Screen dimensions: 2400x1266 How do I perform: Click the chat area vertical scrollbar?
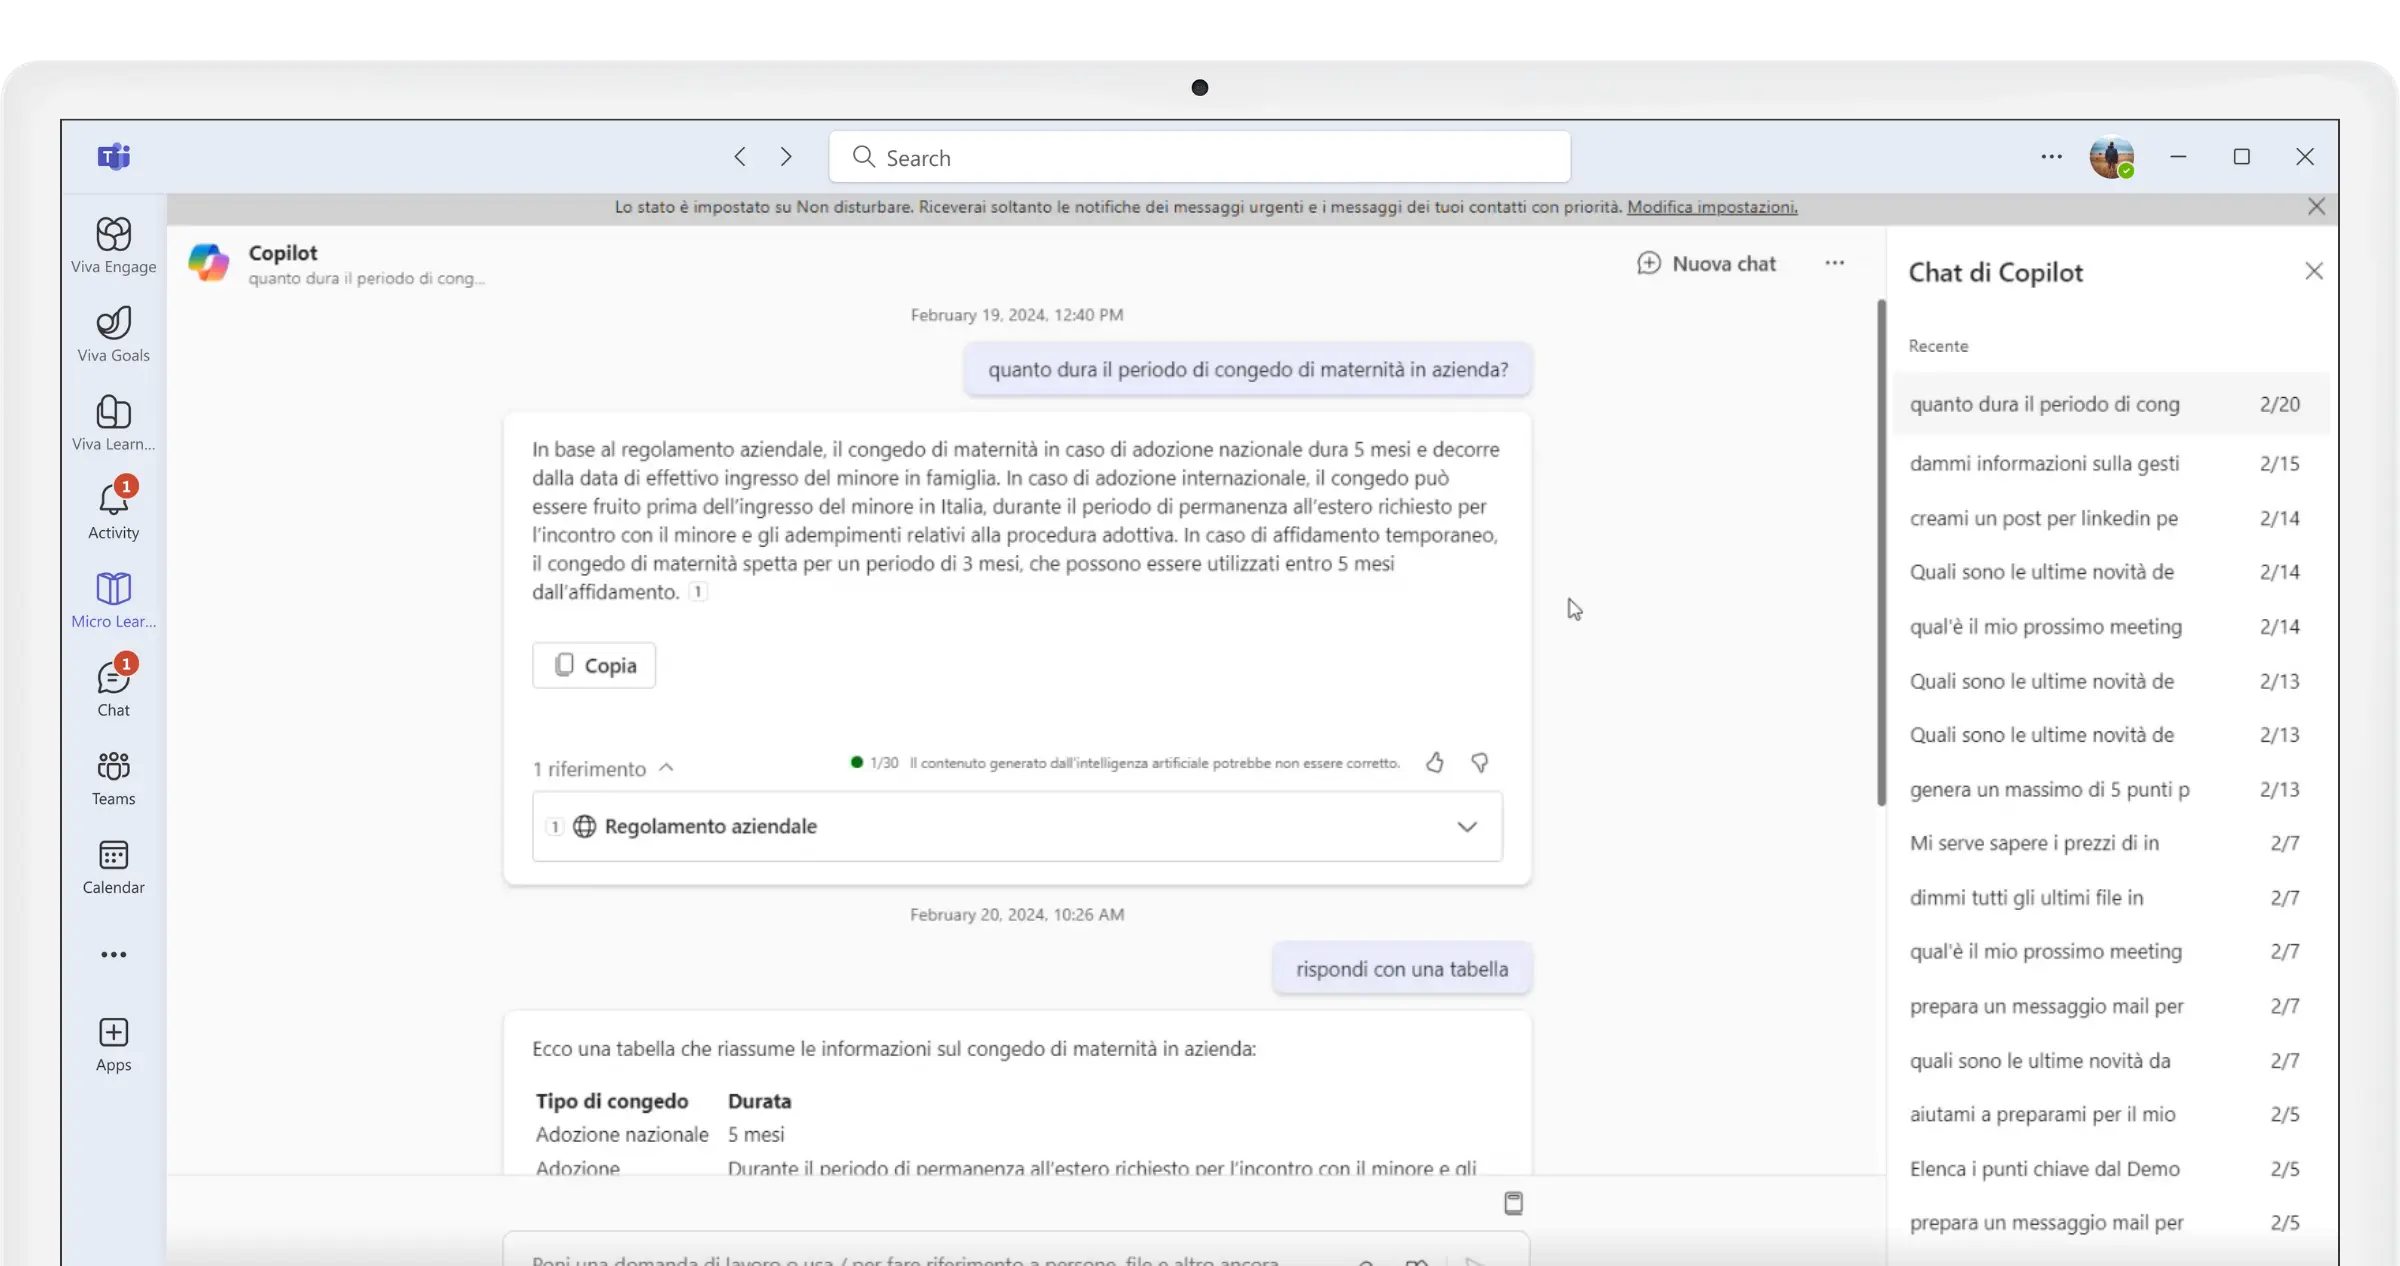[x=1881, y=552]
